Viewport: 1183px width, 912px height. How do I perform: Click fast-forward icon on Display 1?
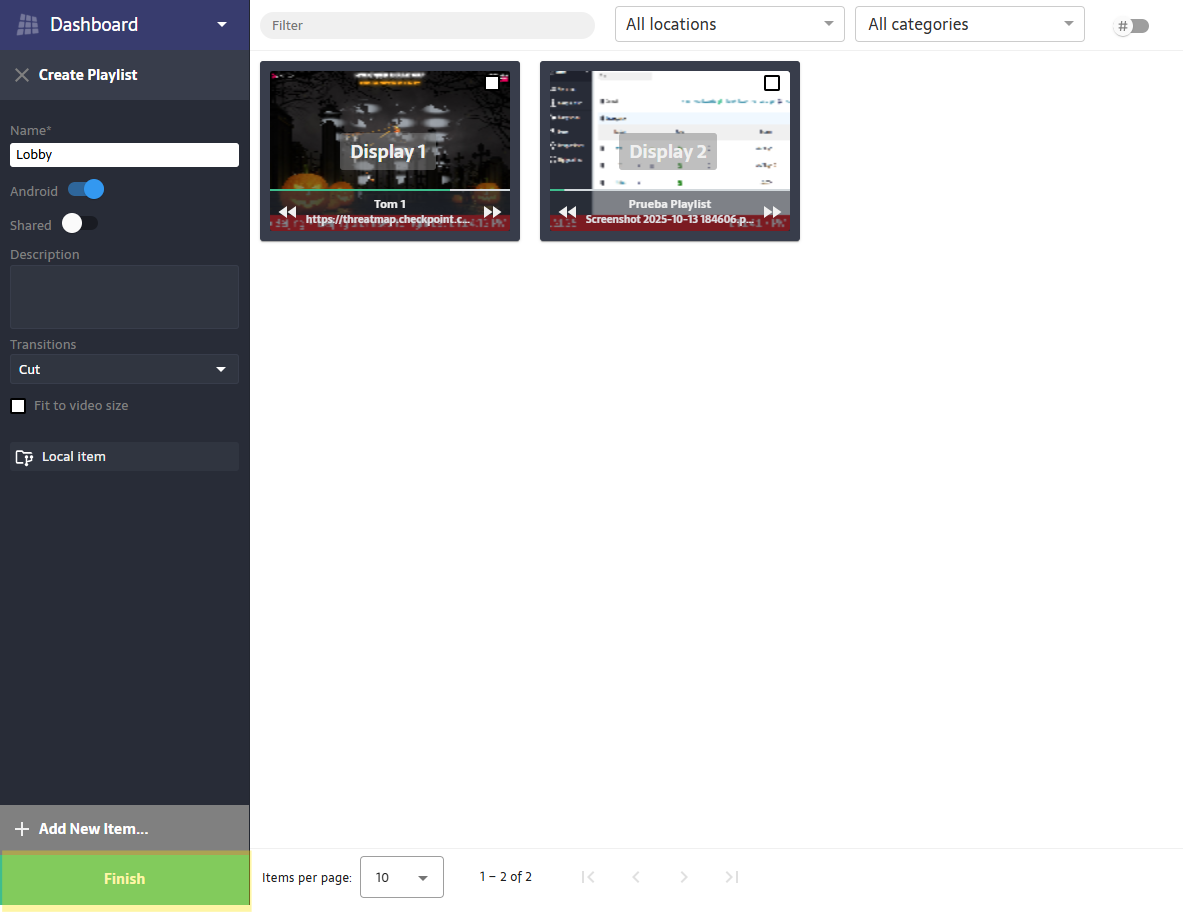[x=492, y=212]
